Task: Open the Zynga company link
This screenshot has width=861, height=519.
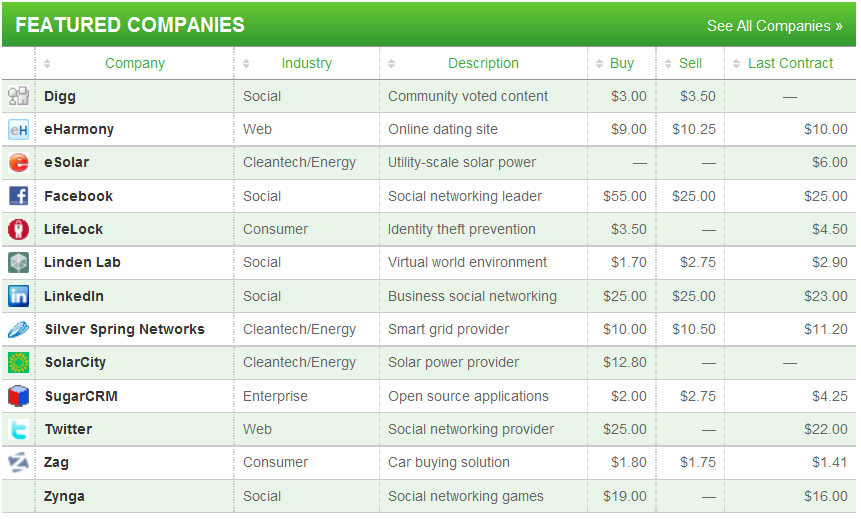Action: (x=64, y=496)
